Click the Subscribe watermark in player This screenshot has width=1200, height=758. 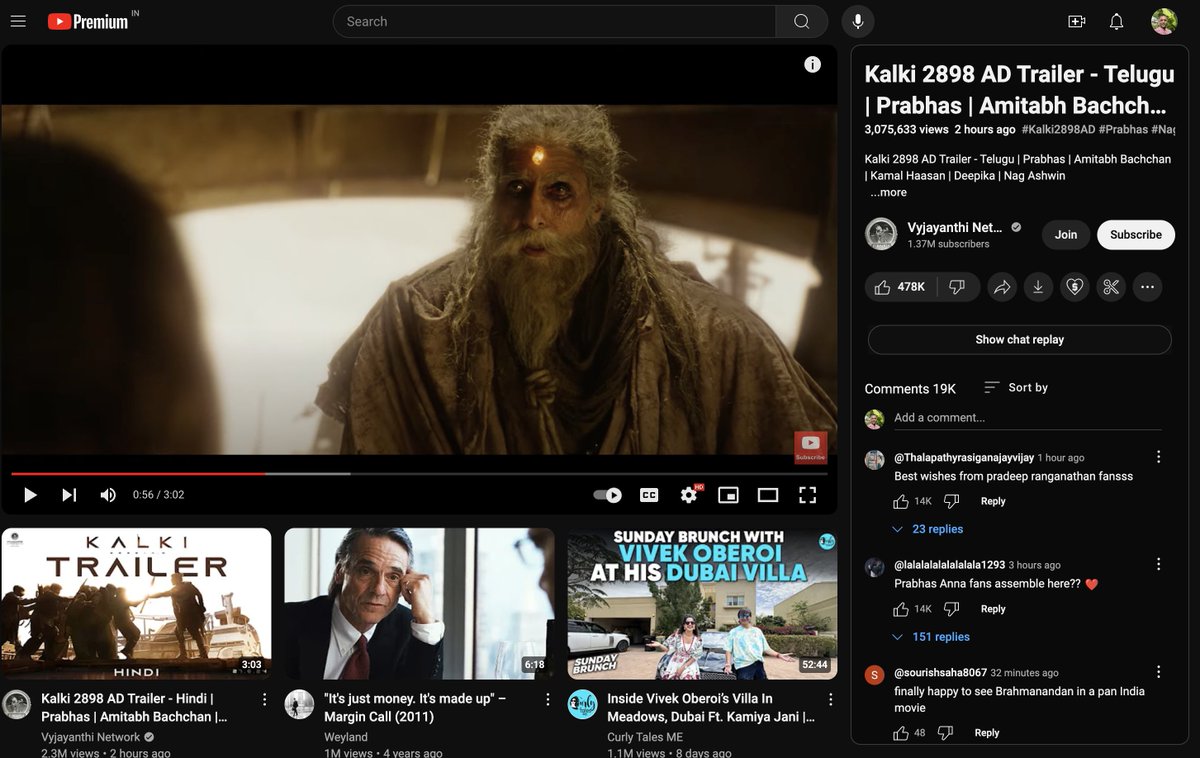point(810,447)
